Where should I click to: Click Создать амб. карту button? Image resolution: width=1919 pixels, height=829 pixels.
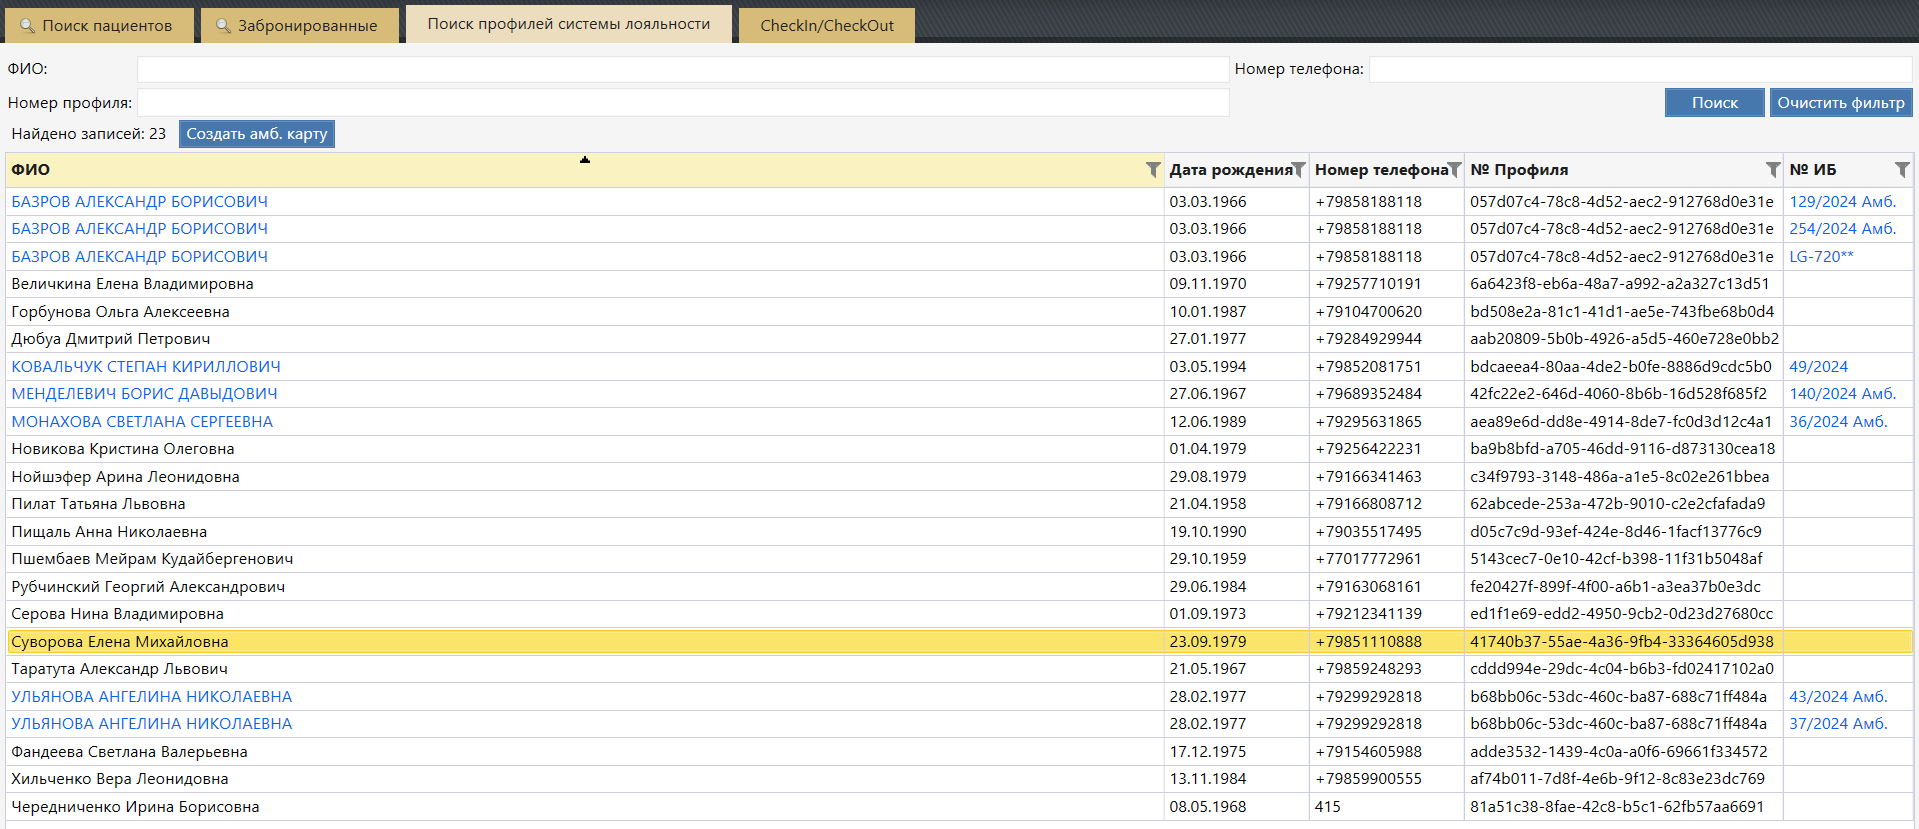point(256,134)
